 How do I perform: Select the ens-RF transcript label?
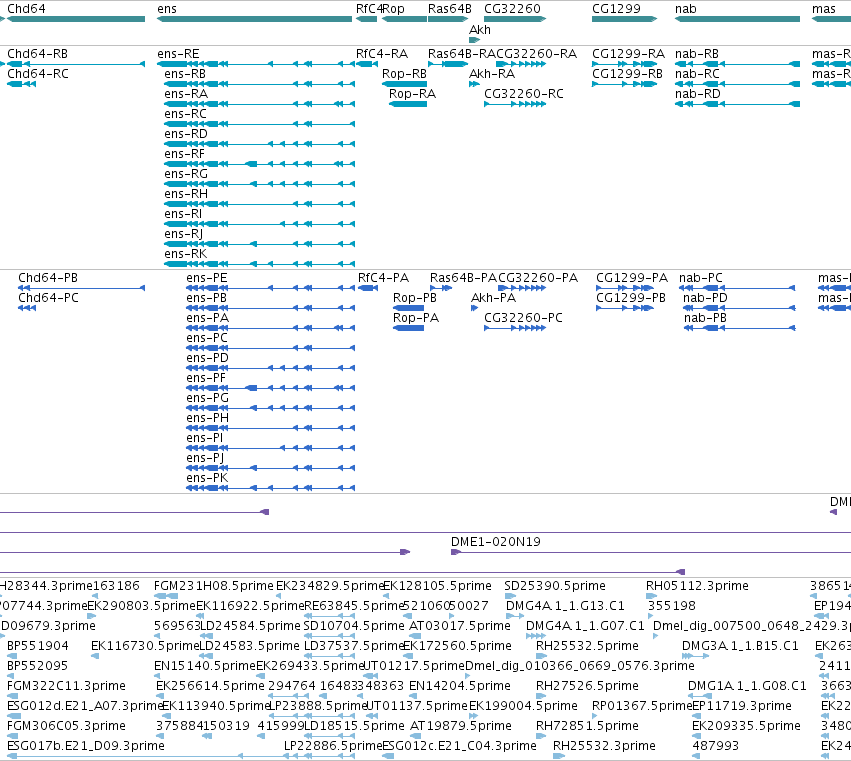(185, 154)
